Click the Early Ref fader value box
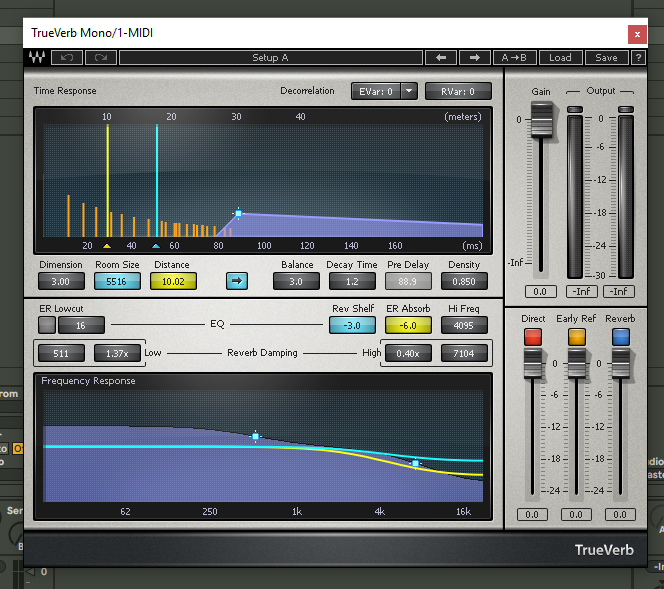The height and width of the screenshot is (589, 664). (x=576, y=514)
